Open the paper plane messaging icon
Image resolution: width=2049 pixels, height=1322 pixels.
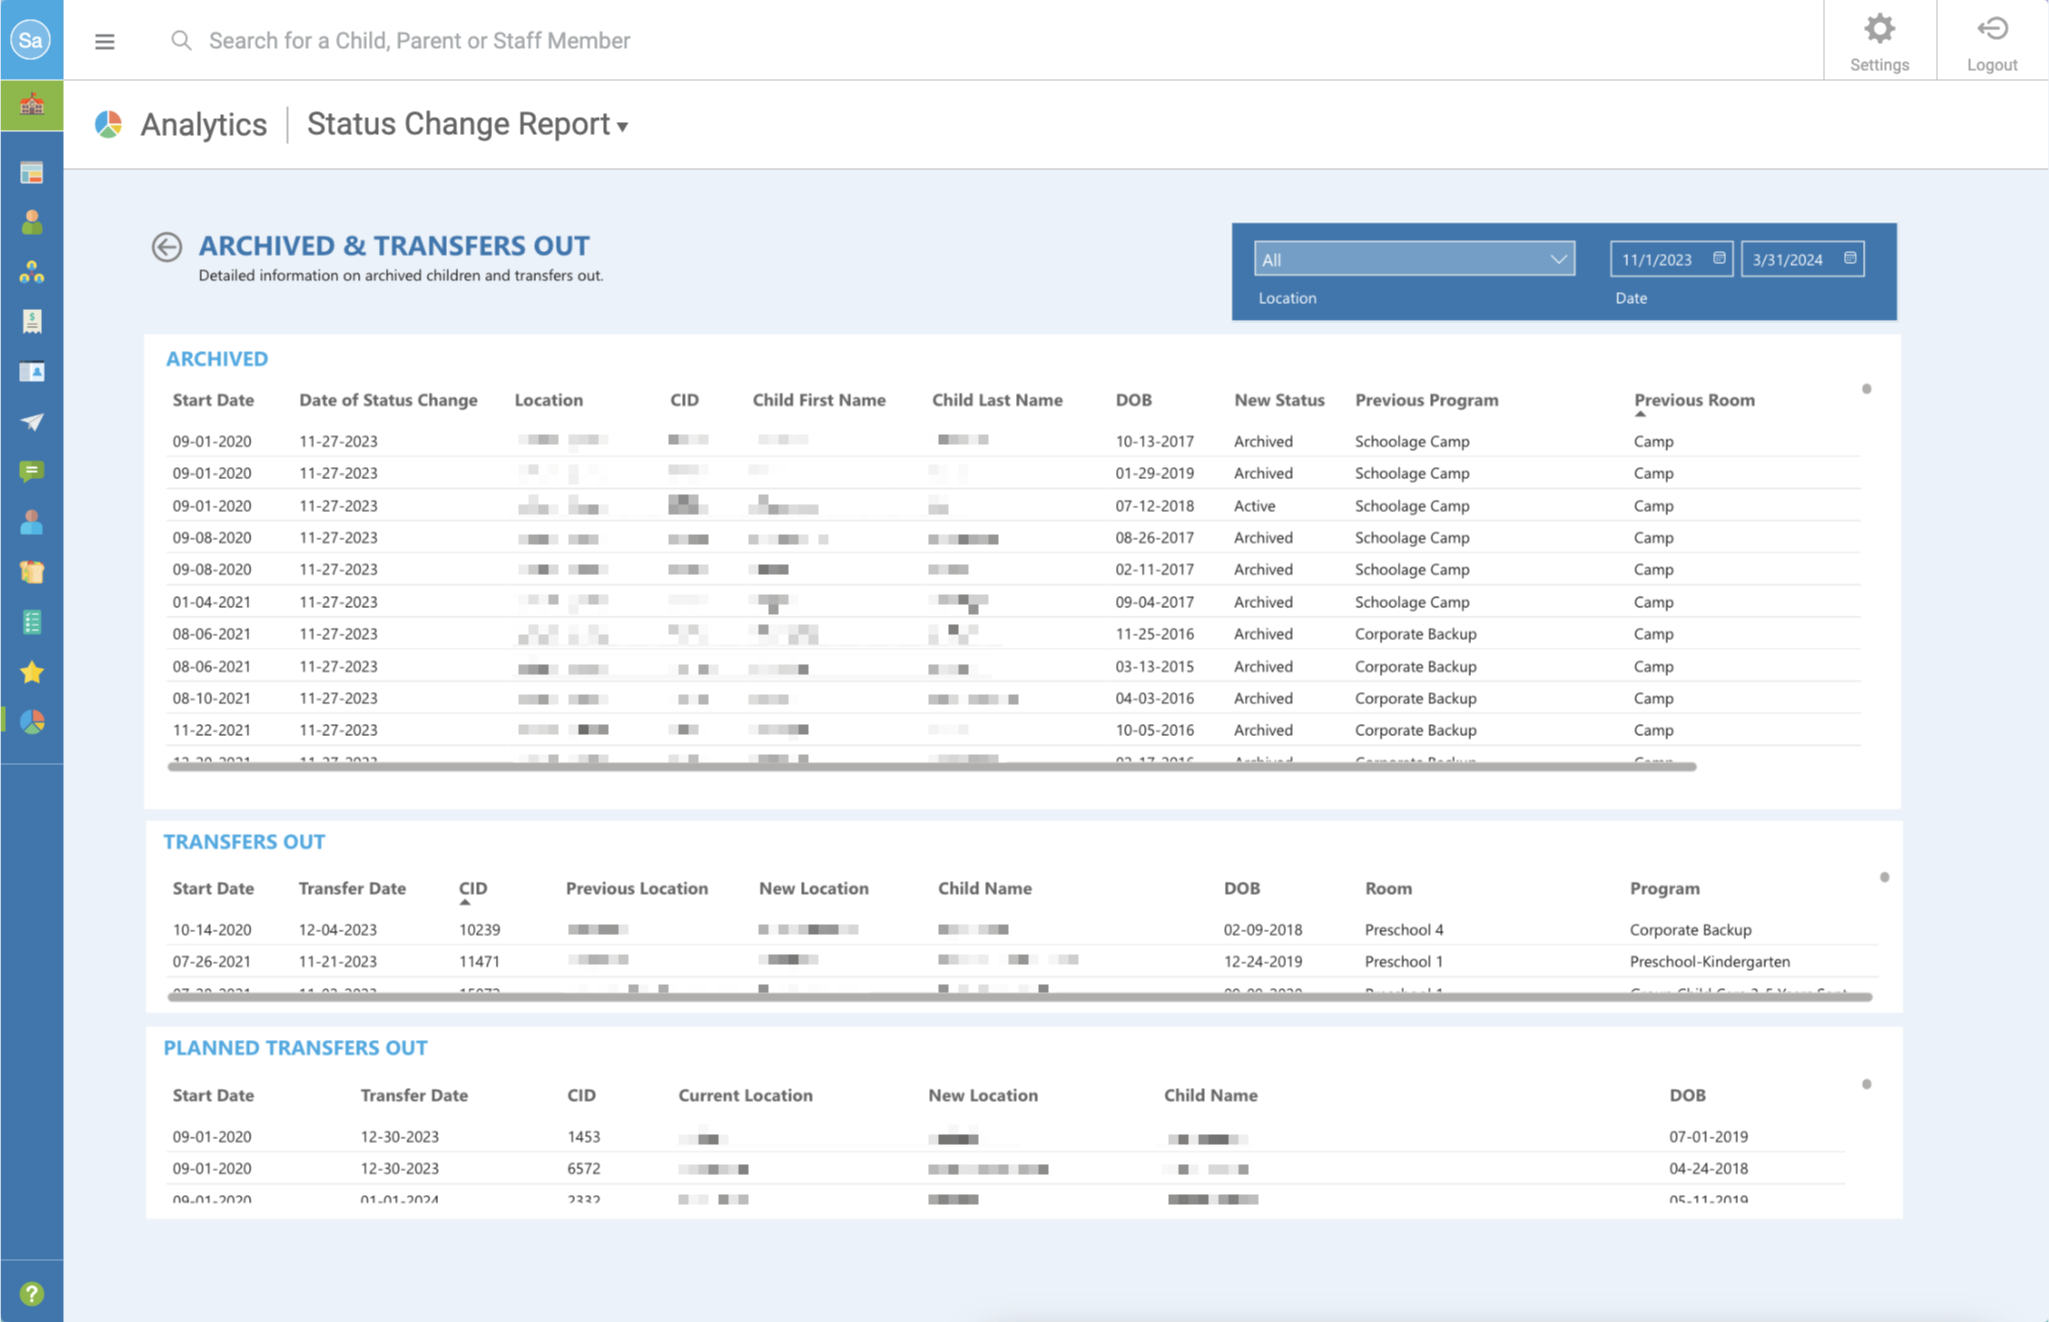point(32,422)
